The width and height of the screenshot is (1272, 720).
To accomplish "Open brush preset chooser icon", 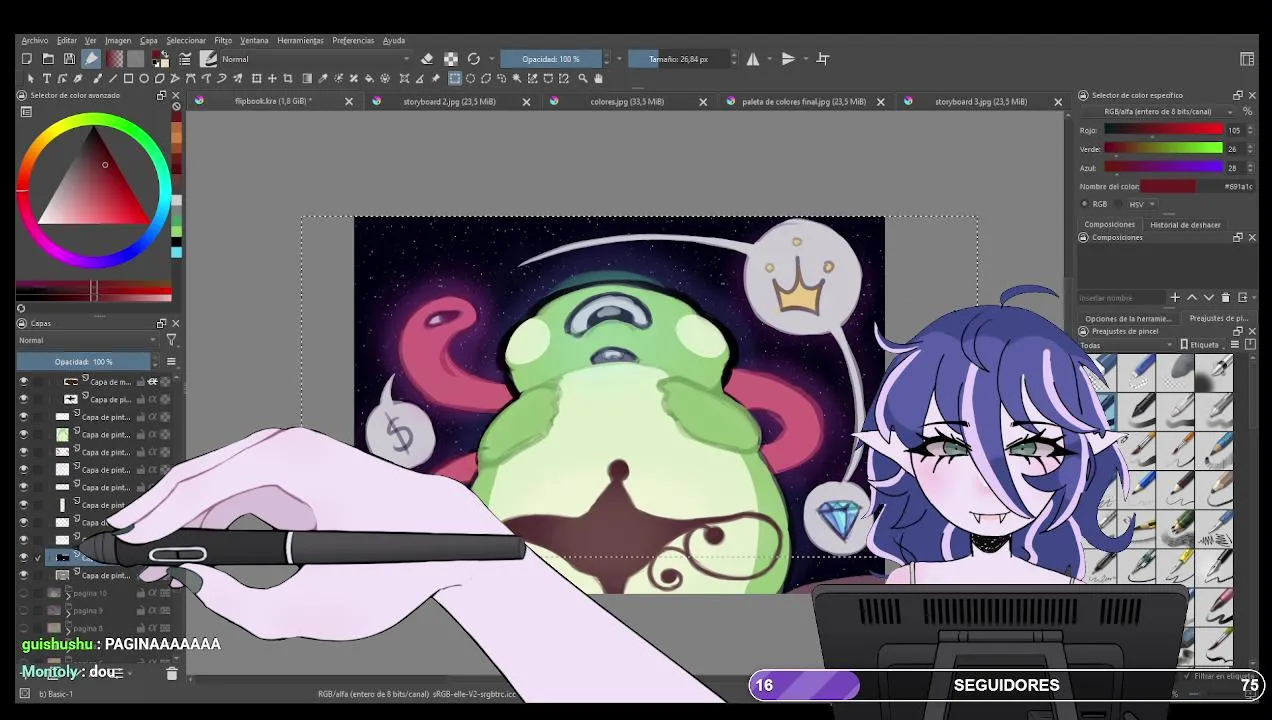I will click(209, 59).
